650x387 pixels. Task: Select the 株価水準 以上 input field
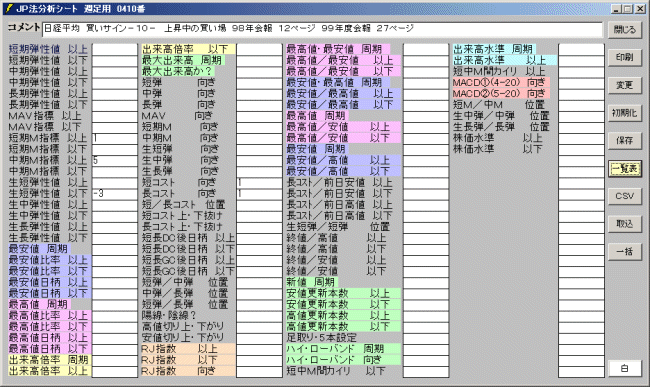pos(581,138)
